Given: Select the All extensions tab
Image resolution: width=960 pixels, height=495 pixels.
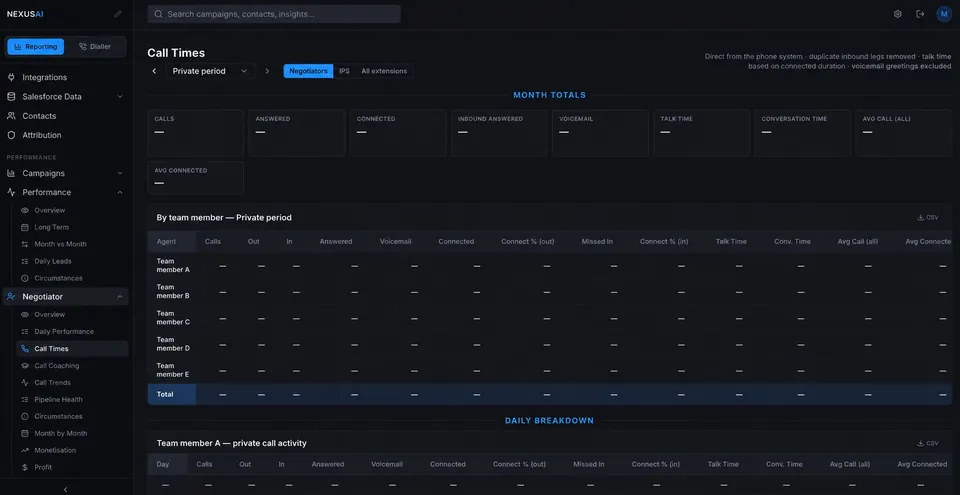Looking at the screenshot, I should coord(384,71).
